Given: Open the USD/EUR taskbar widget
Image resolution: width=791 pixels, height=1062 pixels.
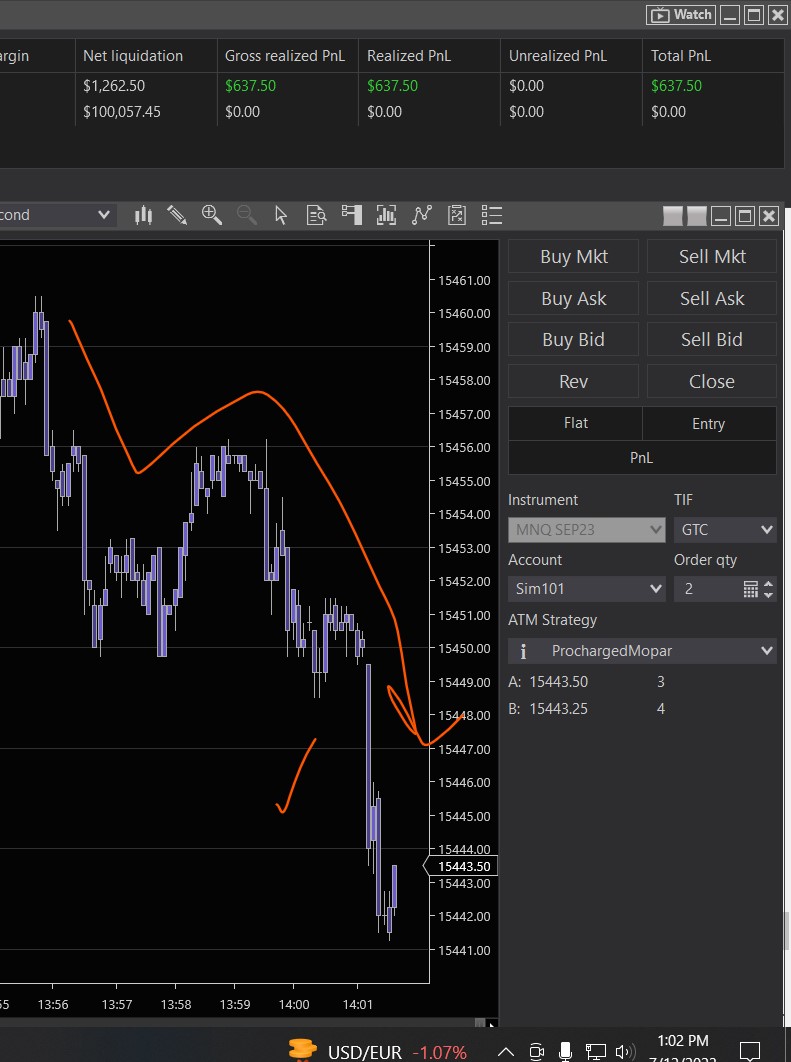Looking at the screenshot, I should pos(378,1051).
